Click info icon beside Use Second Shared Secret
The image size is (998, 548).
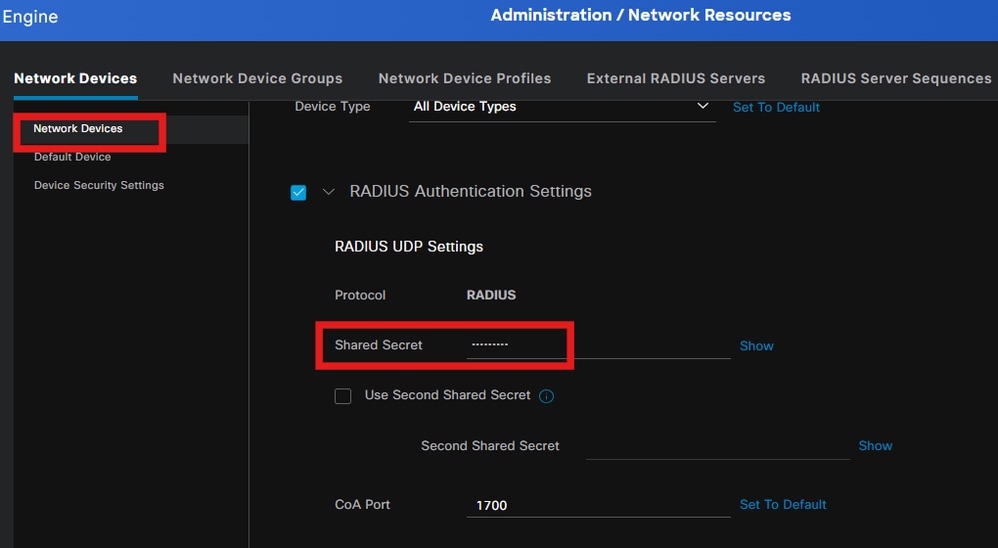(x=546, y=396)
